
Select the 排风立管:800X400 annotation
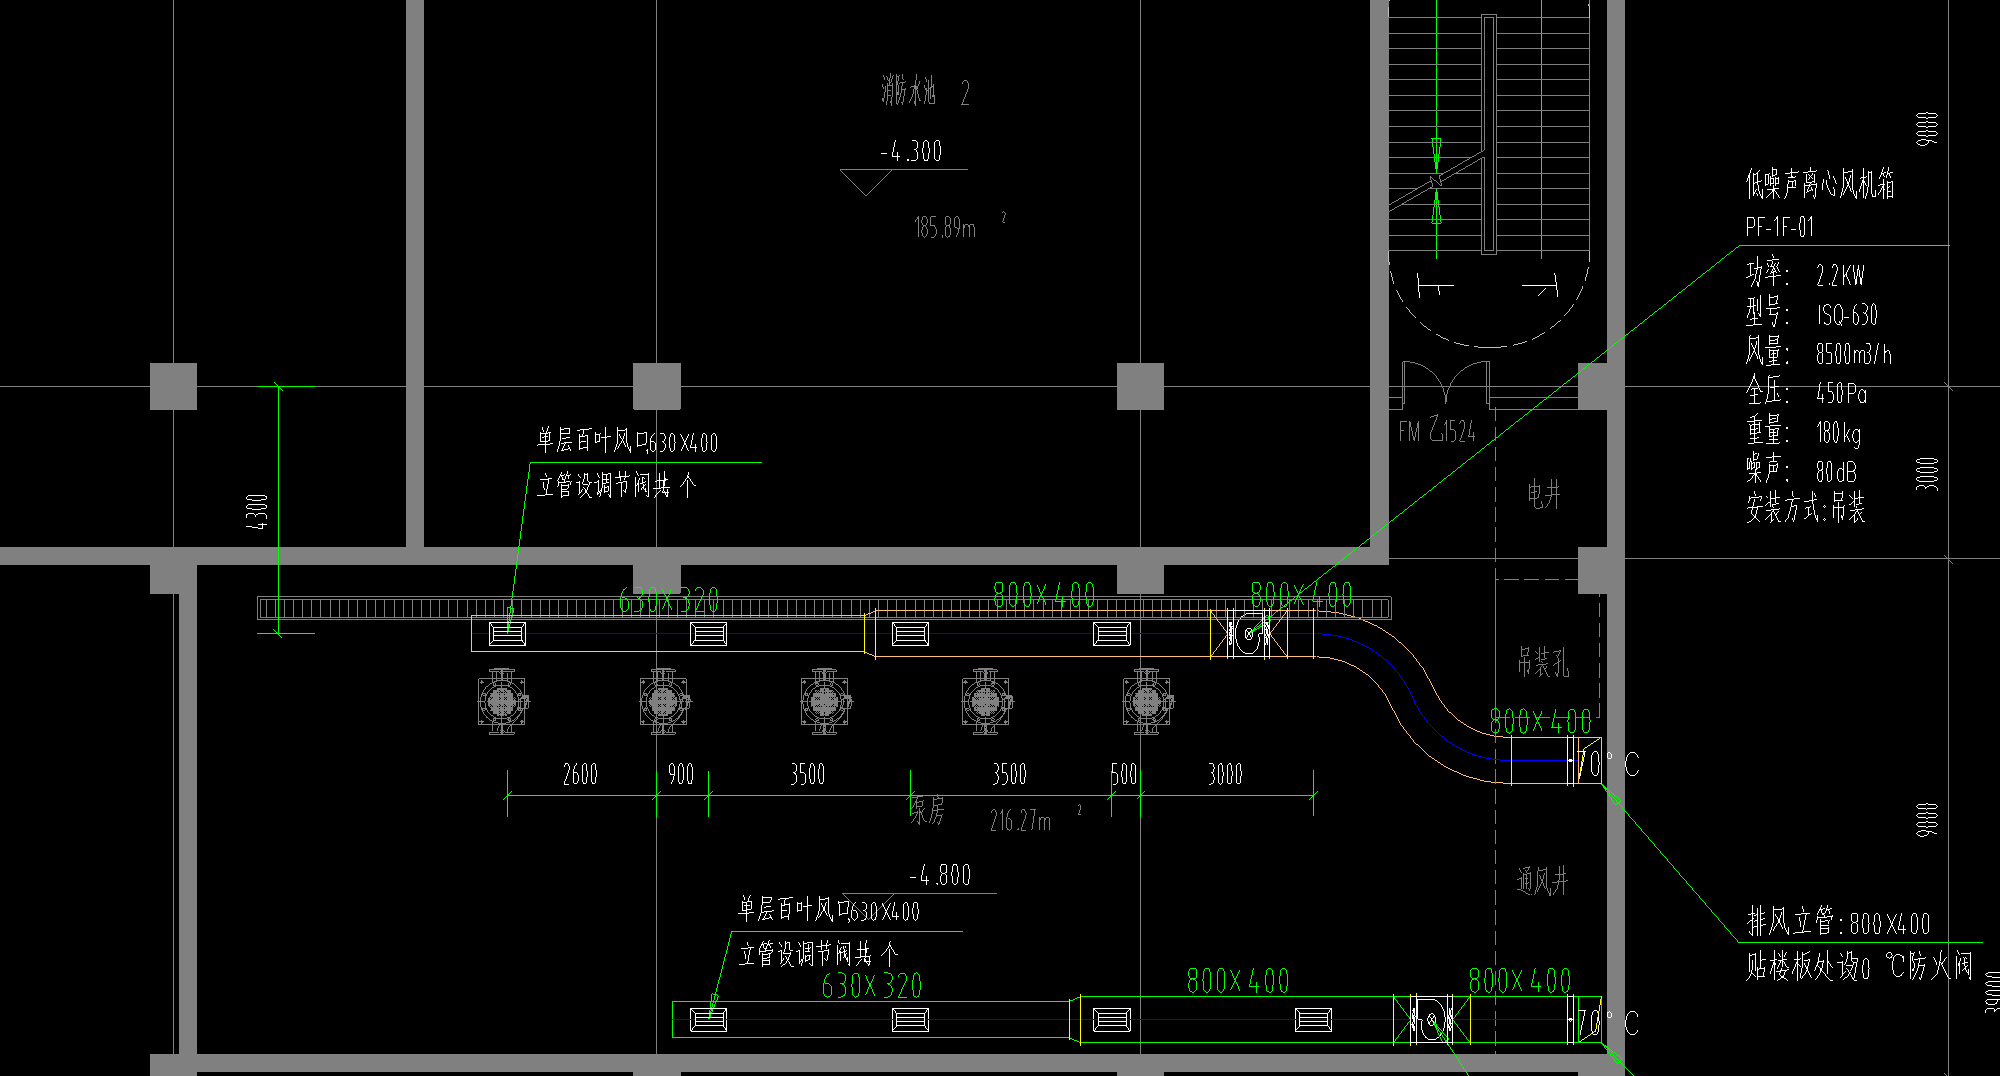click(x=1838, y=922)
